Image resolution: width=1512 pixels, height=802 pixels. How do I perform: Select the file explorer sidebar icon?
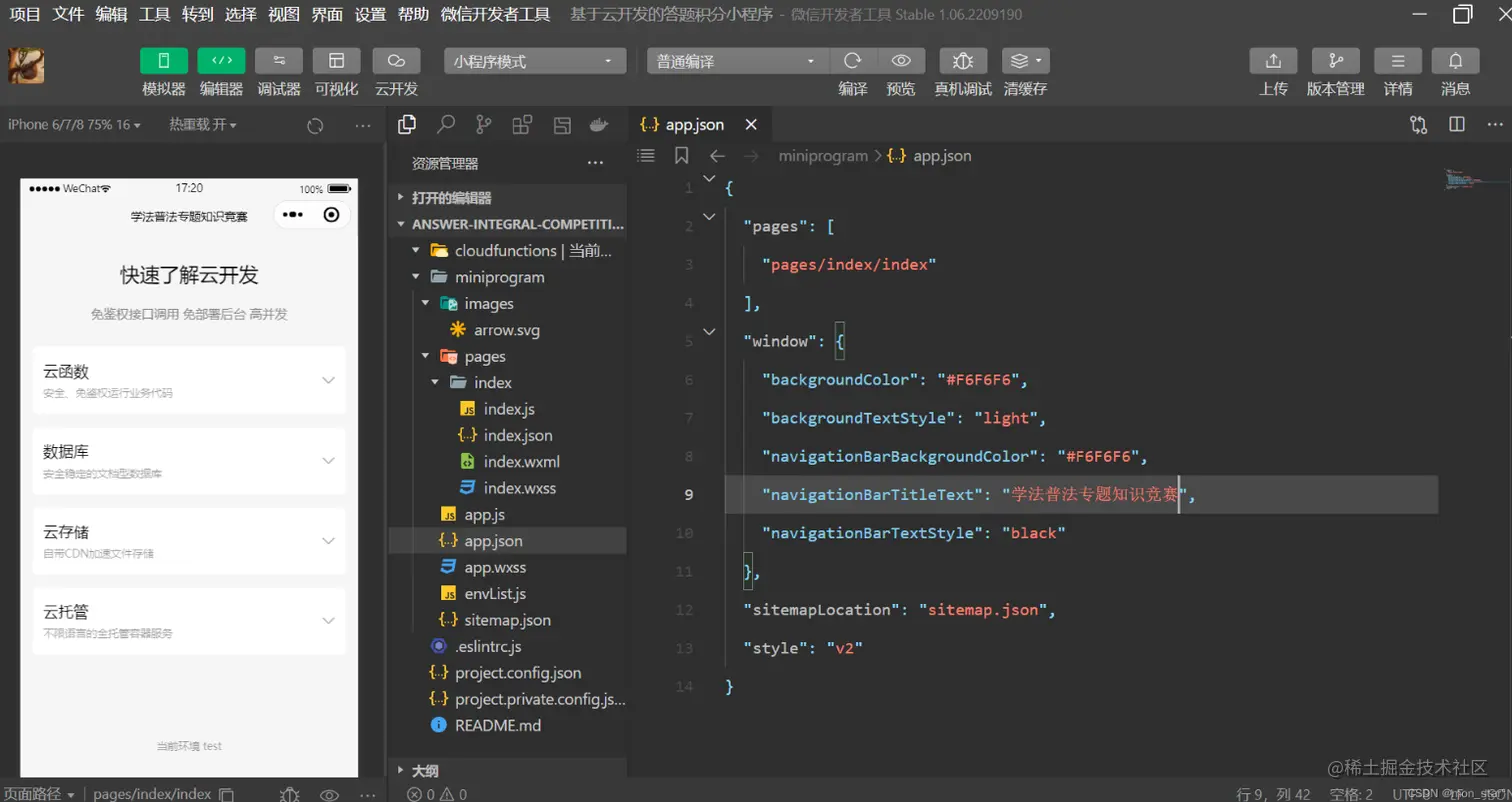(x=407, y=125)
